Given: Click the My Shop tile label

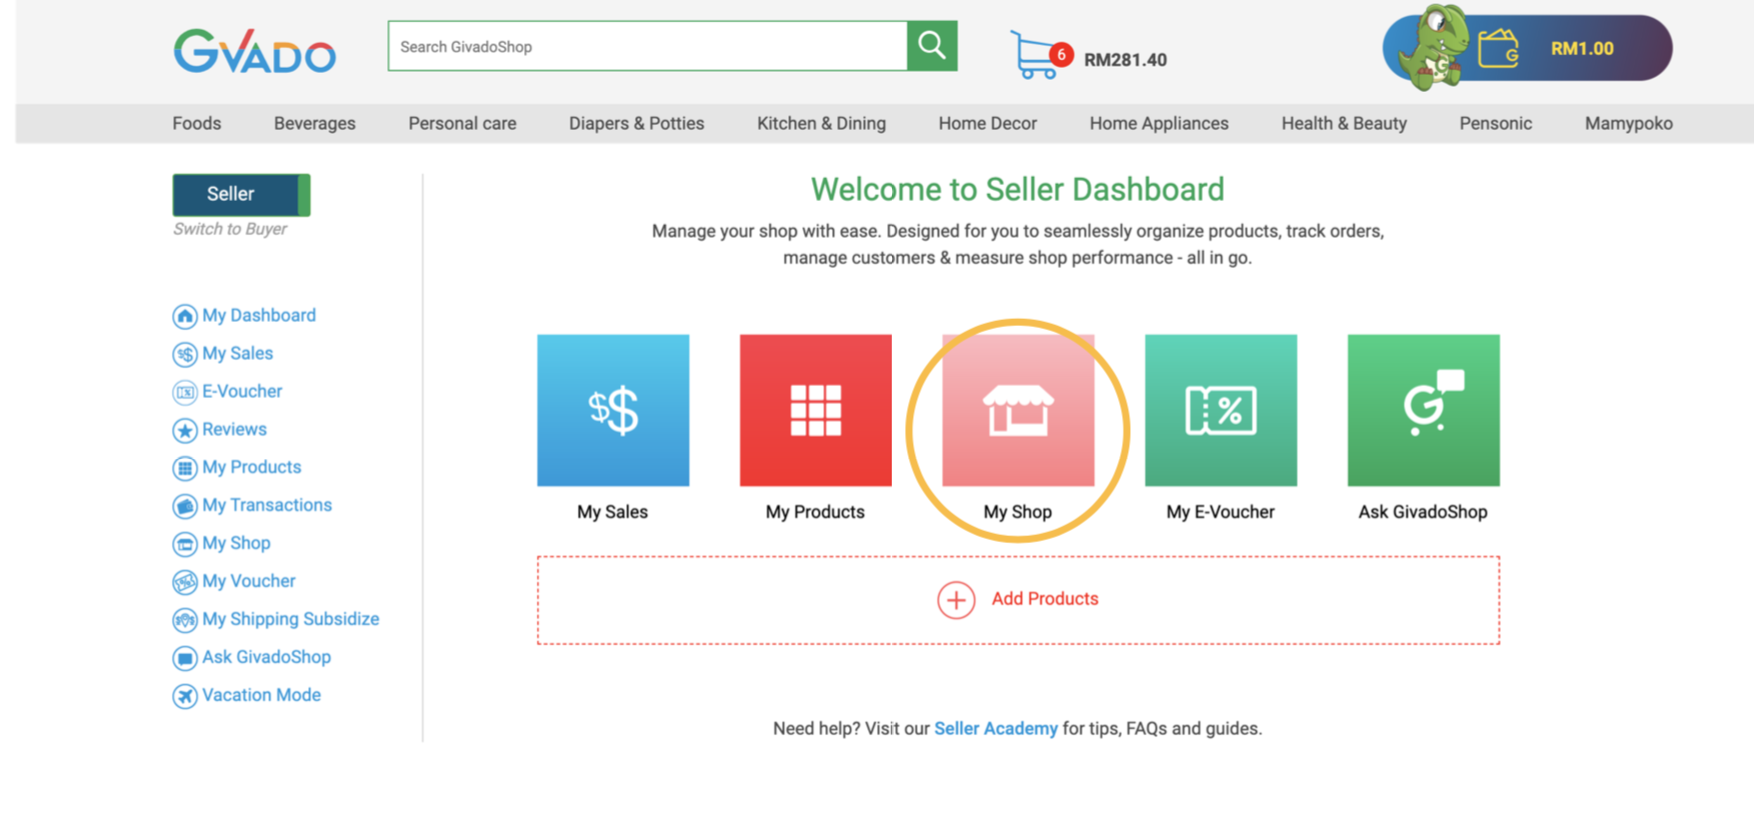Looking at the screenshot, I should click(1018, 512).
